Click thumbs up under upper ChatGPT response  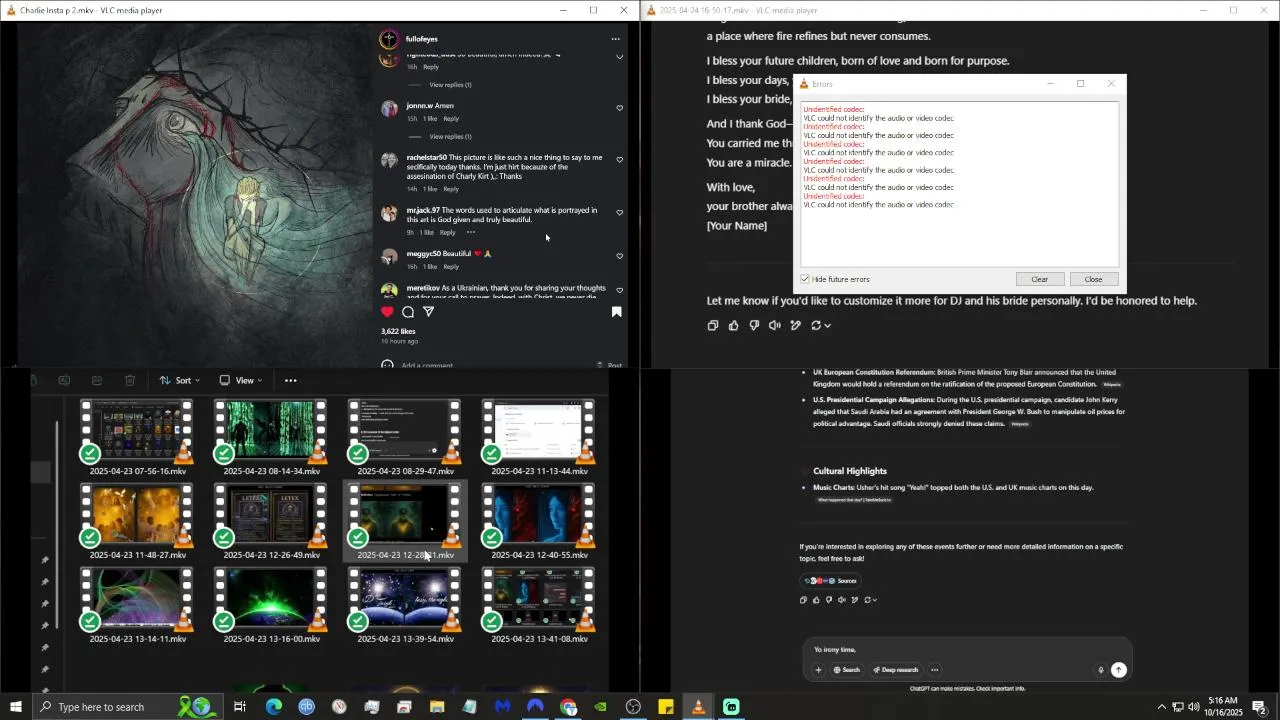click(x=734, y=325)
